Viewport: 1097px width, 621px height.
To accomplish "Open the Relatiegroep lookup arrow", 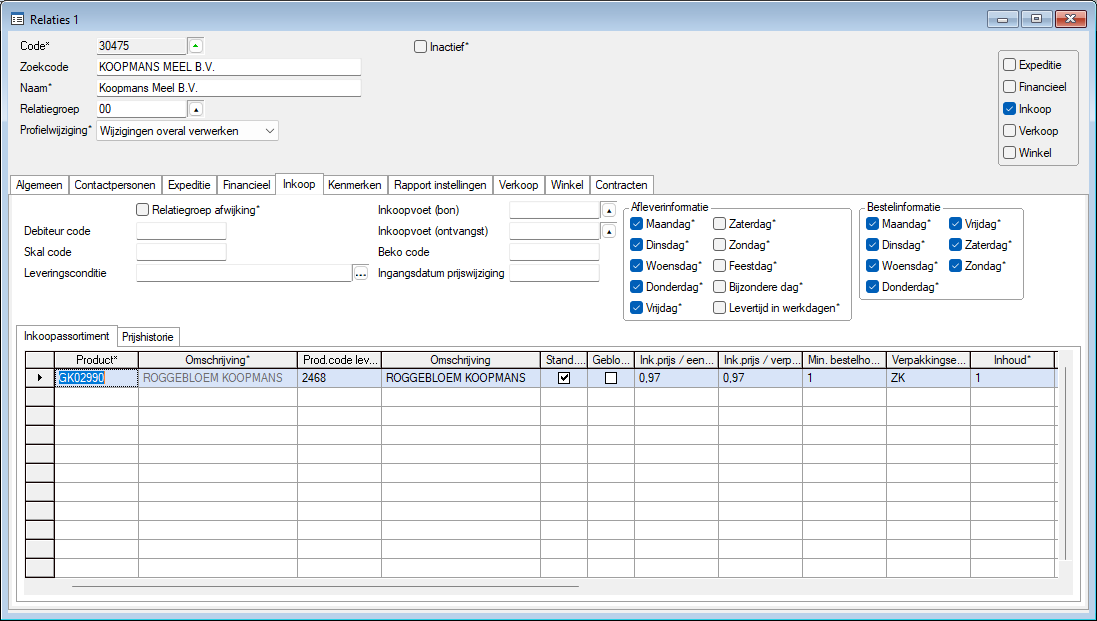I will tap(196, 109).
